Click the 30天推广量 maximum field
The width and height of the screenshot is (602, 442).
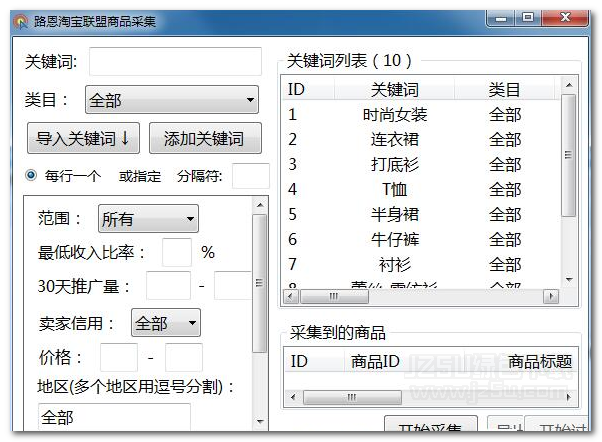pos(233,285)
